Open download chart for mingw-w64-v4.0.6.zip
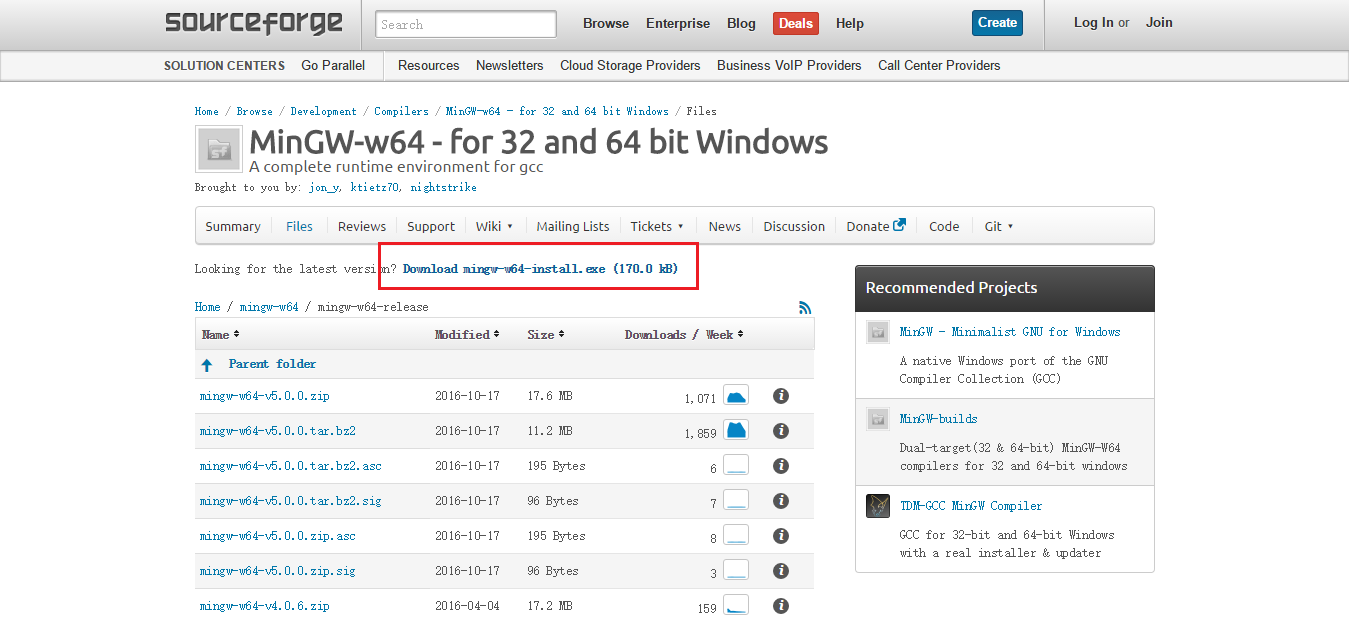The height and width of the screenshot is (621, 1349). coord(736,606)
